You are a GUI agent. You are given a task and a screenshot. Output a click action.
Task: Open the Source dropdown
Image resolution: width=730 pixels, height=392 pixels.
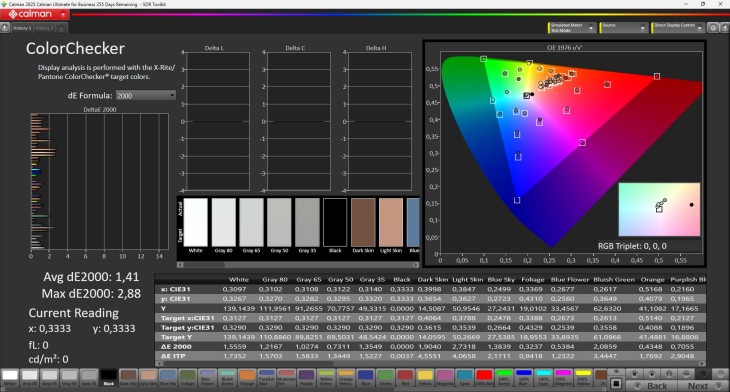(x=624, y=28)
